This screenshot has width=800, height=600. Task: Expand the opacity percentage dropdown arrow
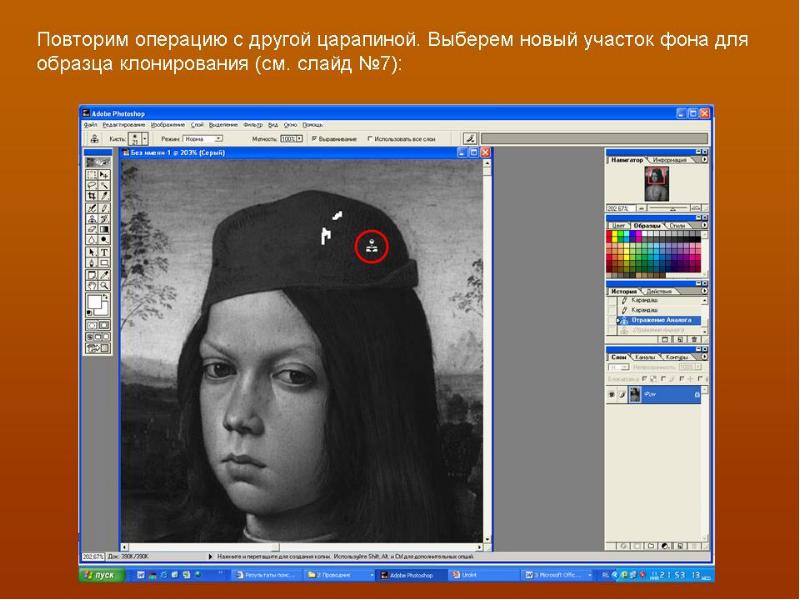coord(298,139)
